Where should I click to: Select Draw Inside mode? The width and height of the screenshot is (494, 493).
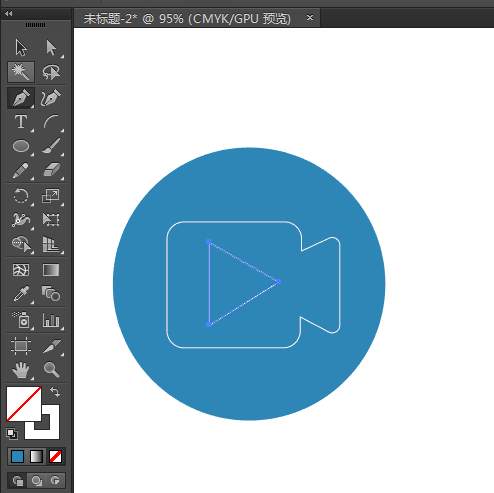coord(55,480)
